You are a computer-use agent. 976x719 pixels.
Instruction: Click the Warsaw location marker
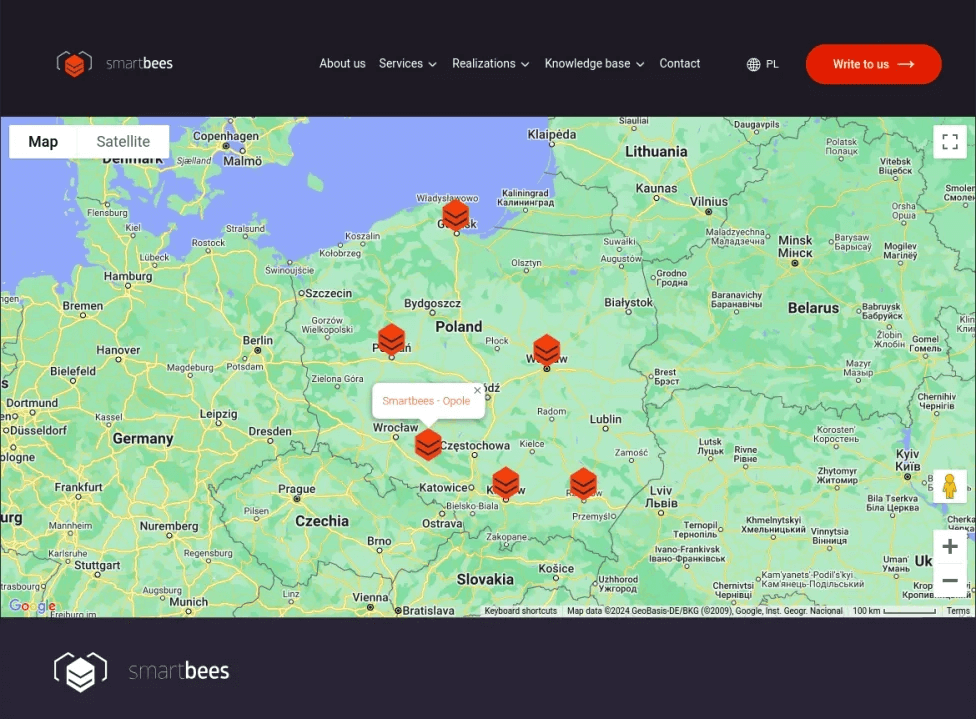(x=546, y=347)
